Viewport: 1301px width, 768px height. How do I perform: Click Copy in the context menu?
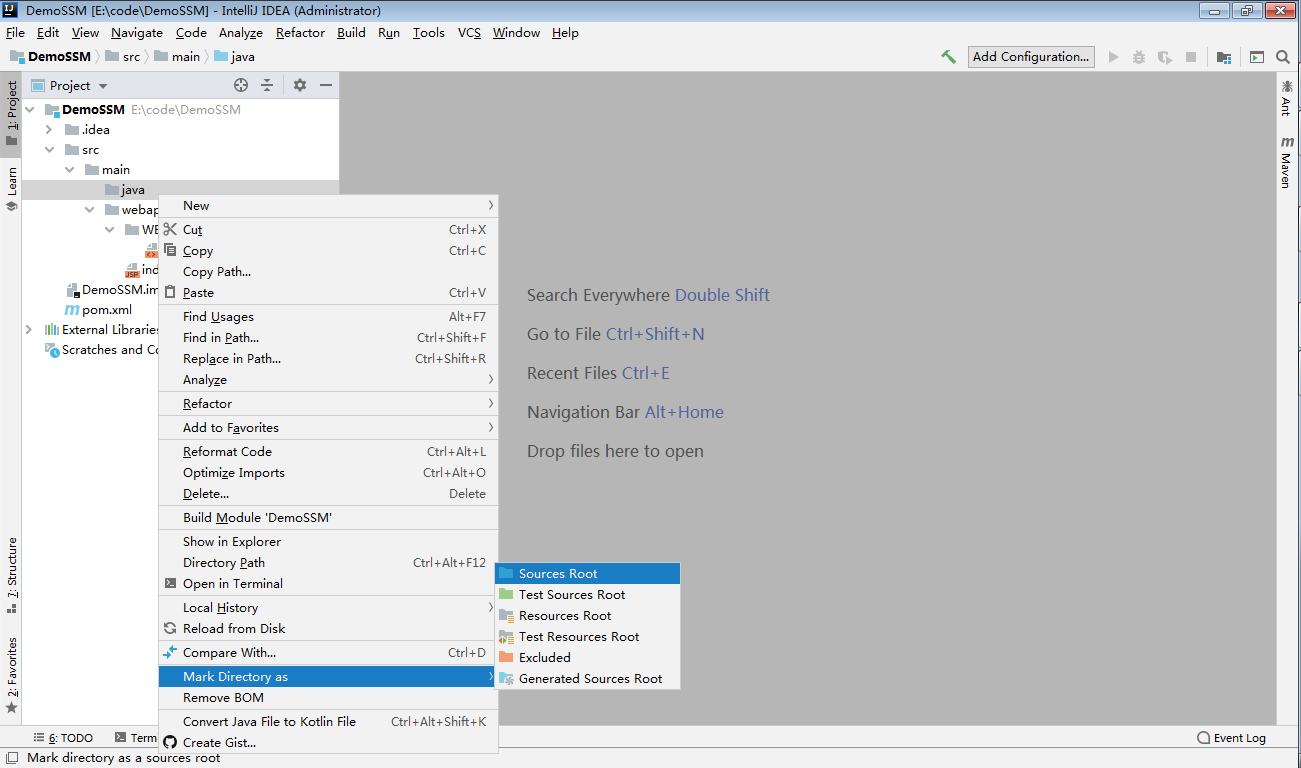coord(328,251)
